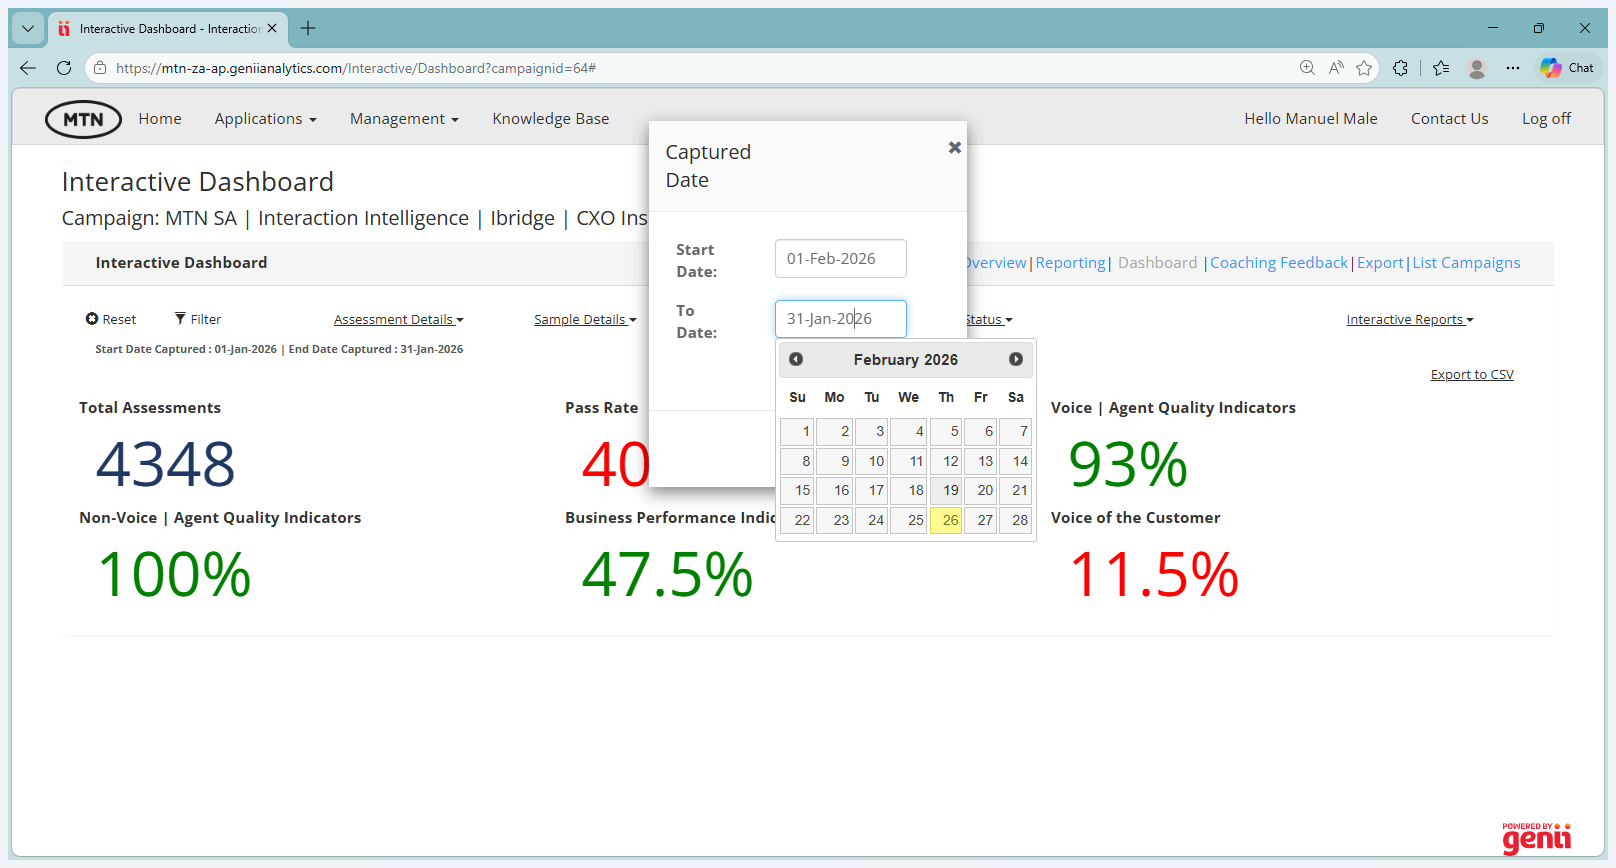Close the Captured Date dialog

[954, 148]
